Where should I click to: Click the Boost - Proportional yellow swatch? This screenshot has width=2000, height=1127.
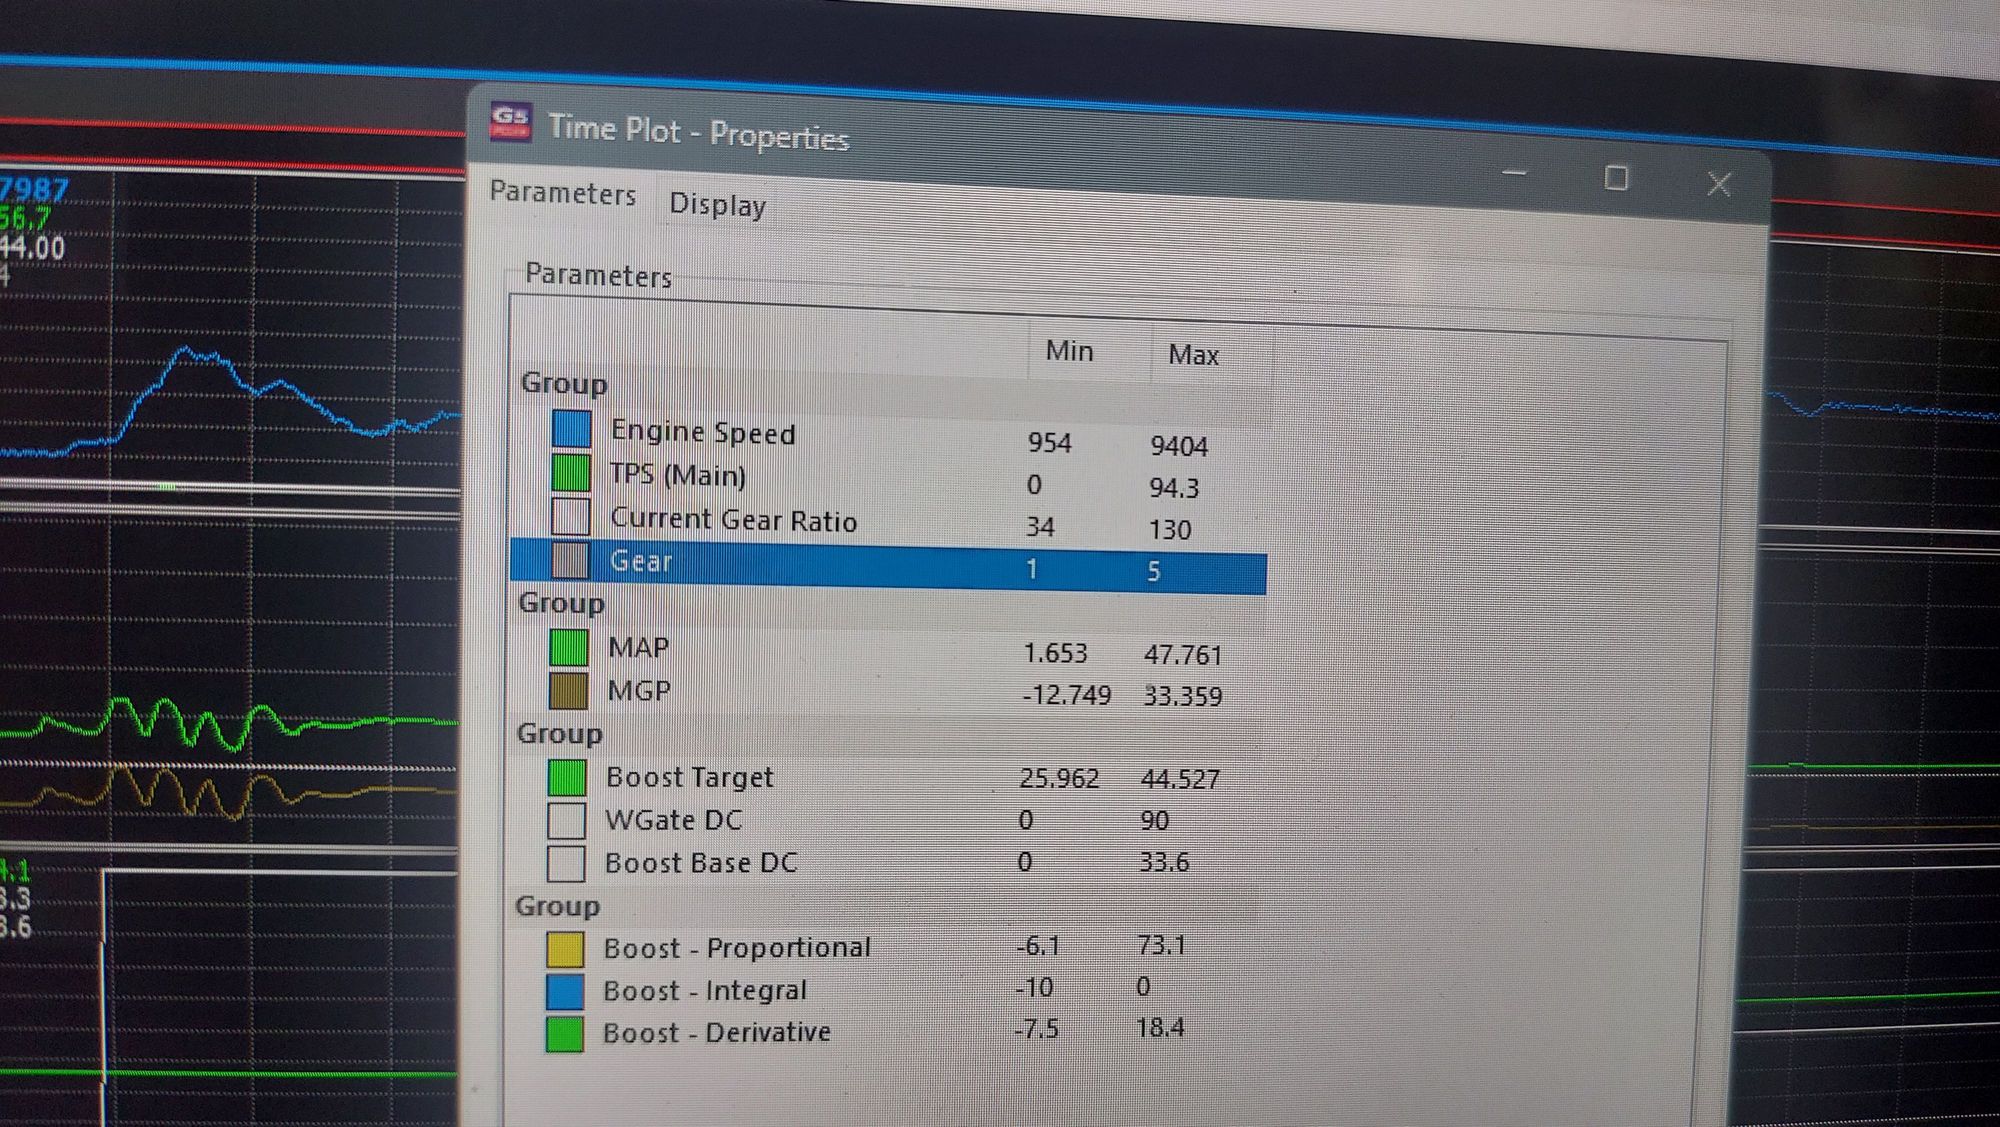pos(565,948)
